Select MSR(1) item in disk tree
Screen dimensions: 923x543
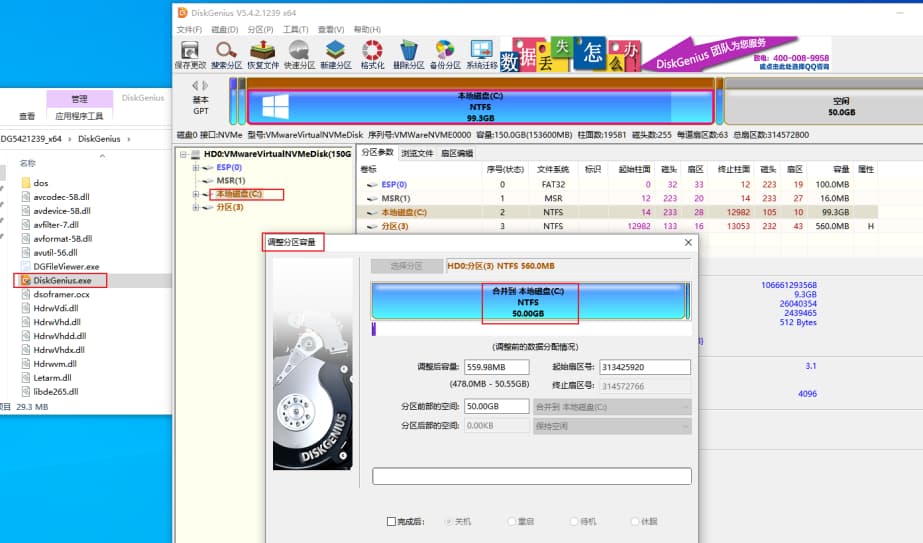(x=231, y=181)
